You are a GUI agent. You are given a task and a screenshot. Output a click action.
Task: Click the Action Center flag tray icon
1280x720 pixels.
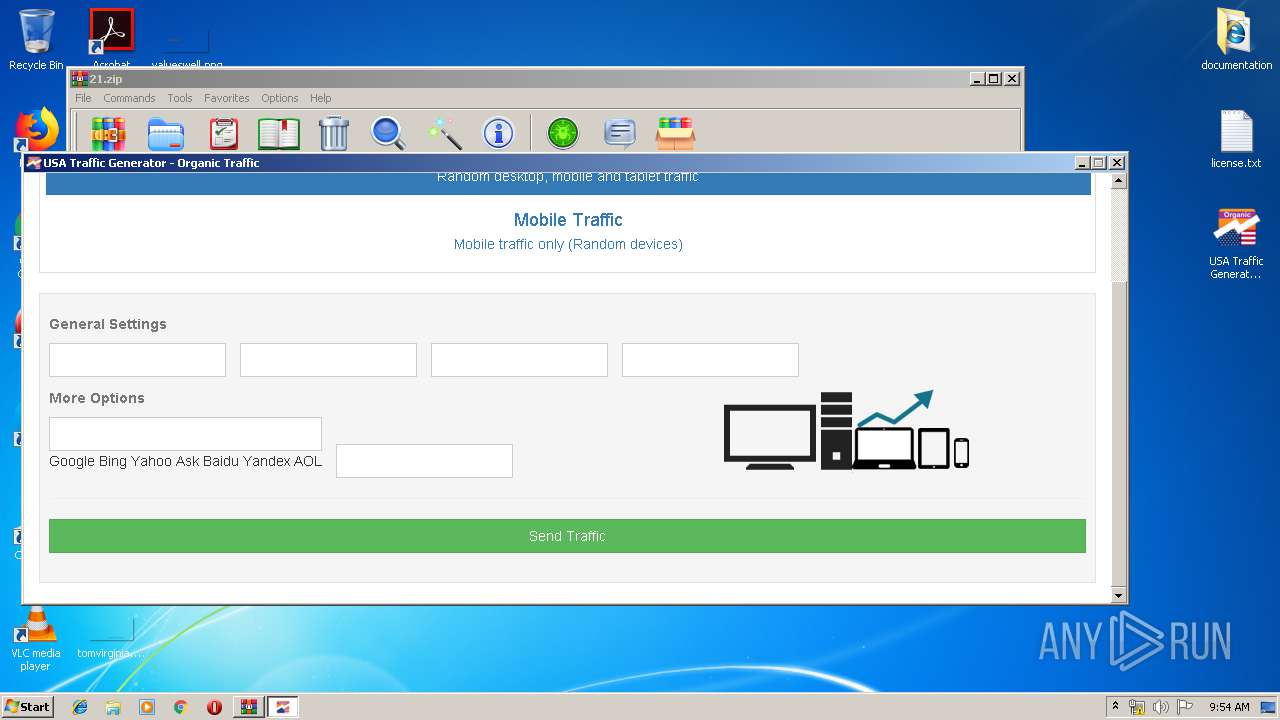point(1185,707)
